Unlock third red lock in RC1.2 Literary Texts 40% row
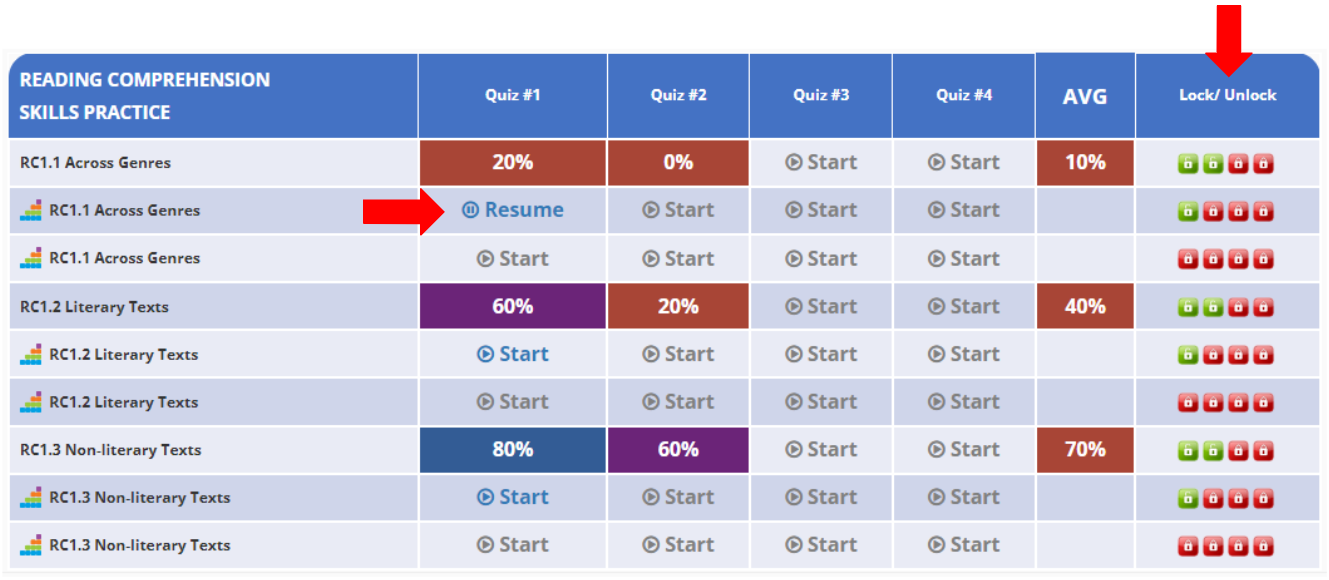1329x580 pixels. pyautogui.click(x=1238, y=307)
